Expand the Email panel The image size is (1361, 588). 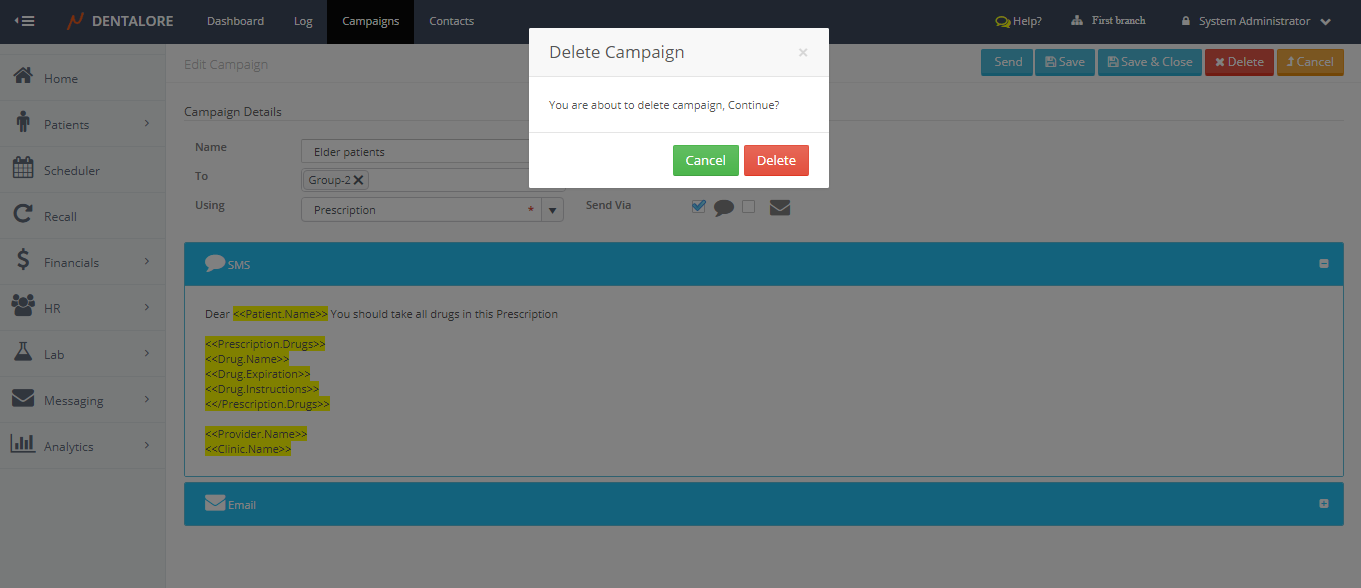pyautogui.click(x=1323, y=504)
